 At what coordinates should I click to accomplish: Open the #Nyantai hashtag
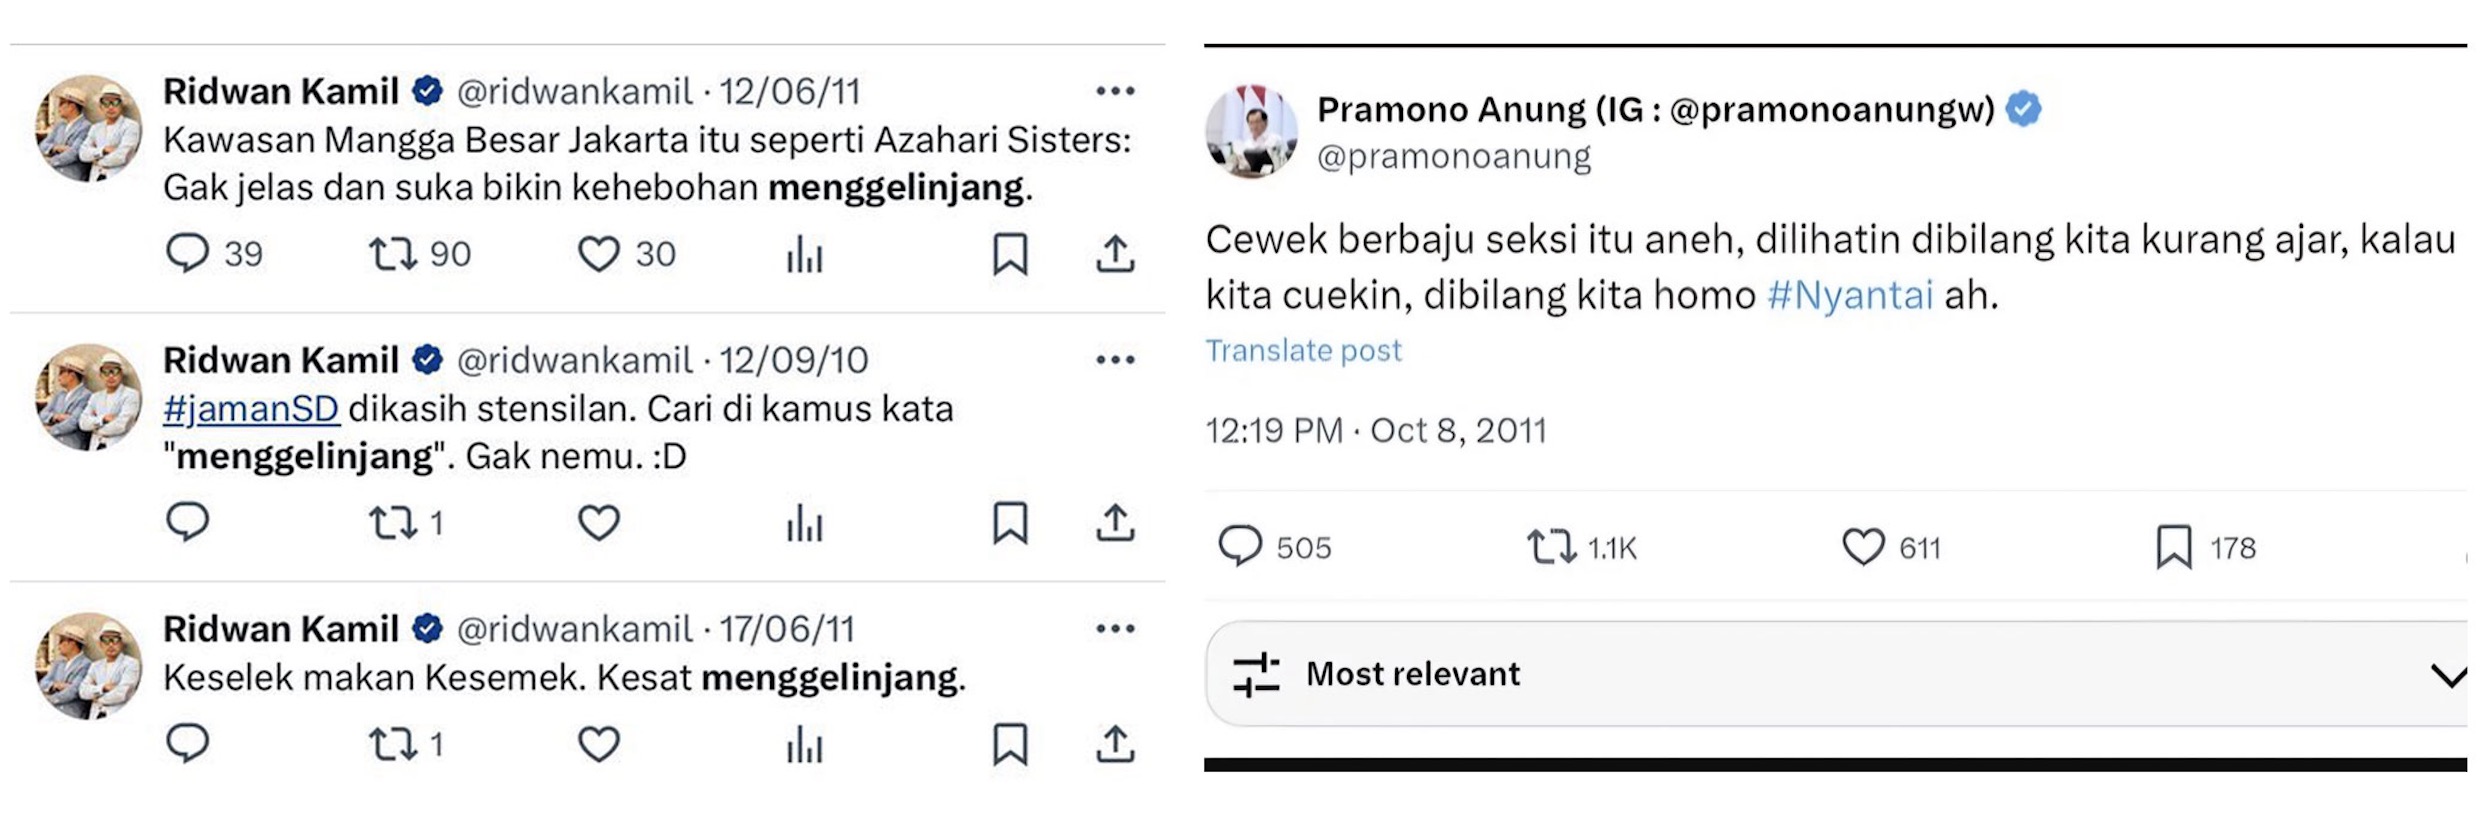[1850, 296]
